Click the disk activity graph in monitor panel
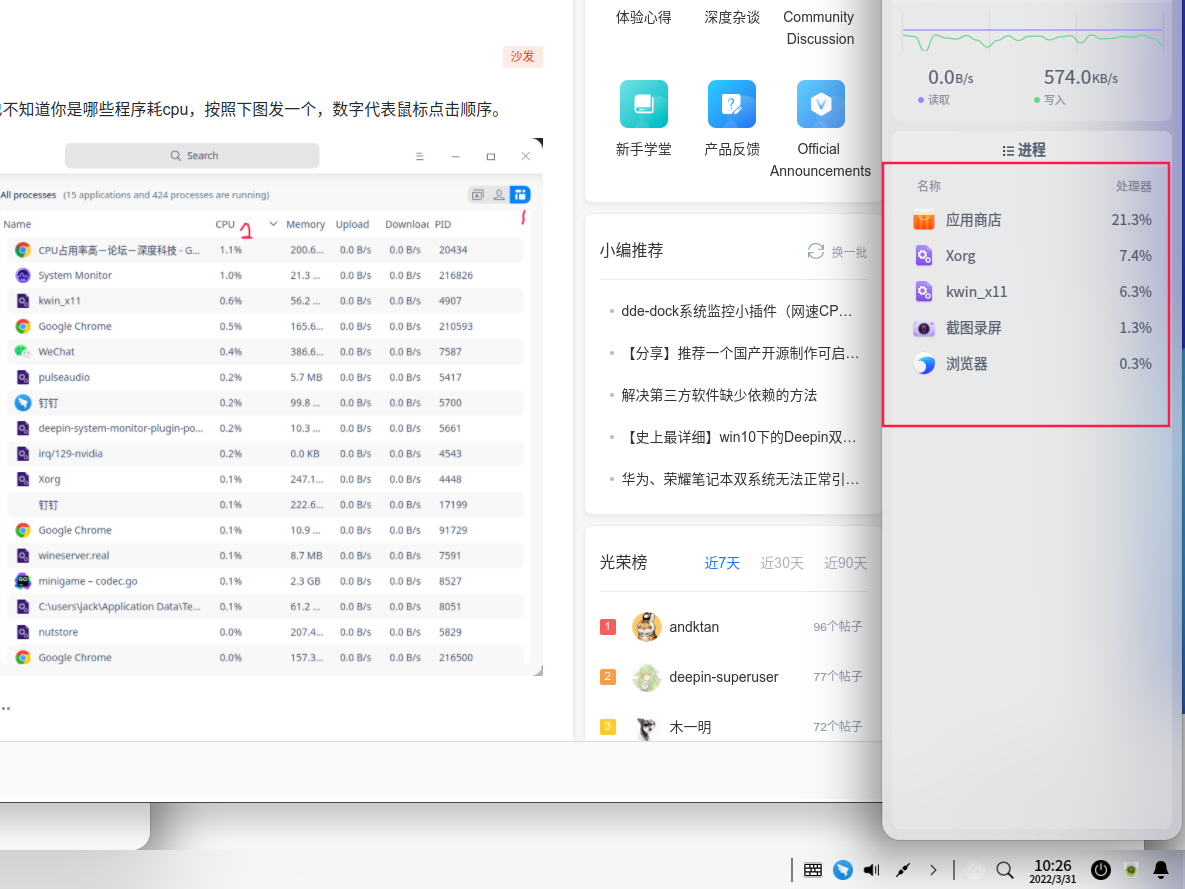 coord(1032,33)
